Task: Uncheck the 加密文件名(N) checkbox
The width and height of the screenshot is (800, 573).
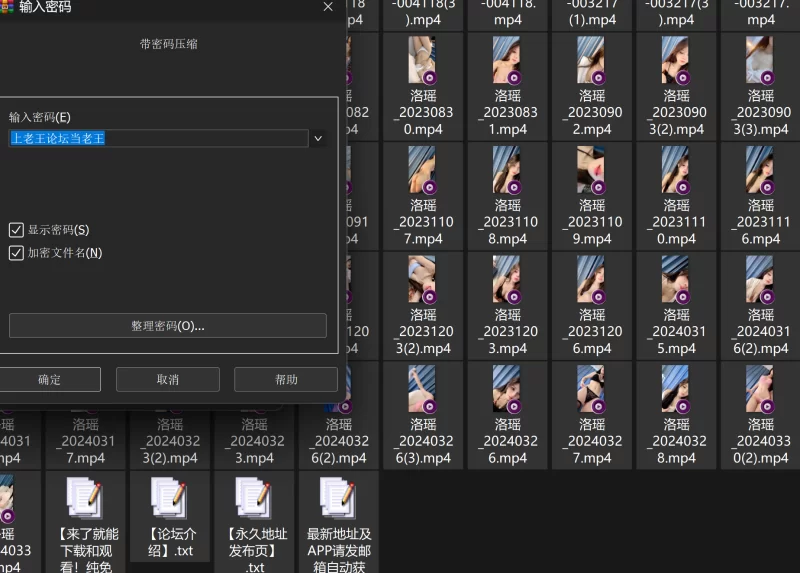Action: pyautogui.click(x=16, y=253)
